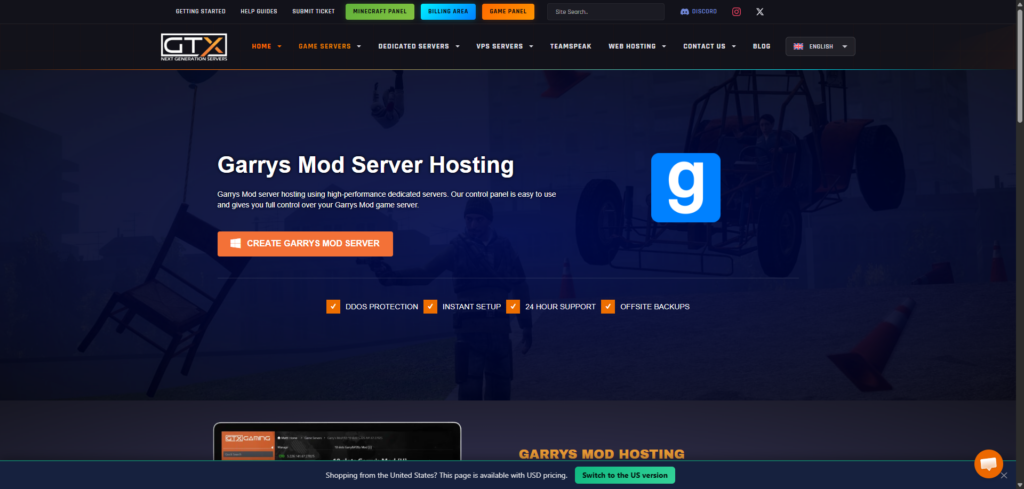
Task: Click the Getting Started link
Action: point(200,12)
